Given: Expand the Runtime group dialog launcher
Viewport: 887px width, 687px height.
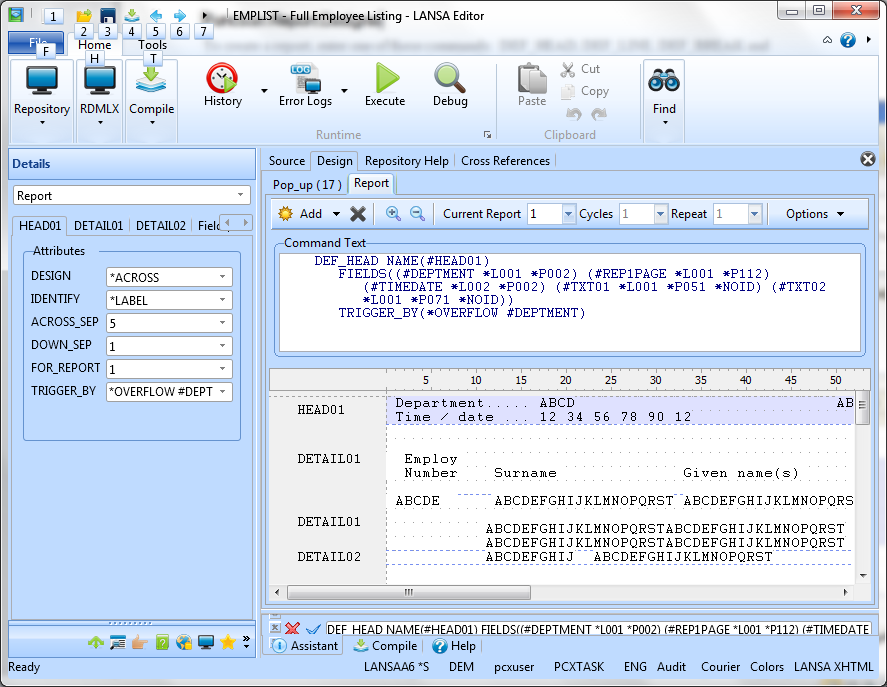Looking at the screenshot, I should [487, 135].
